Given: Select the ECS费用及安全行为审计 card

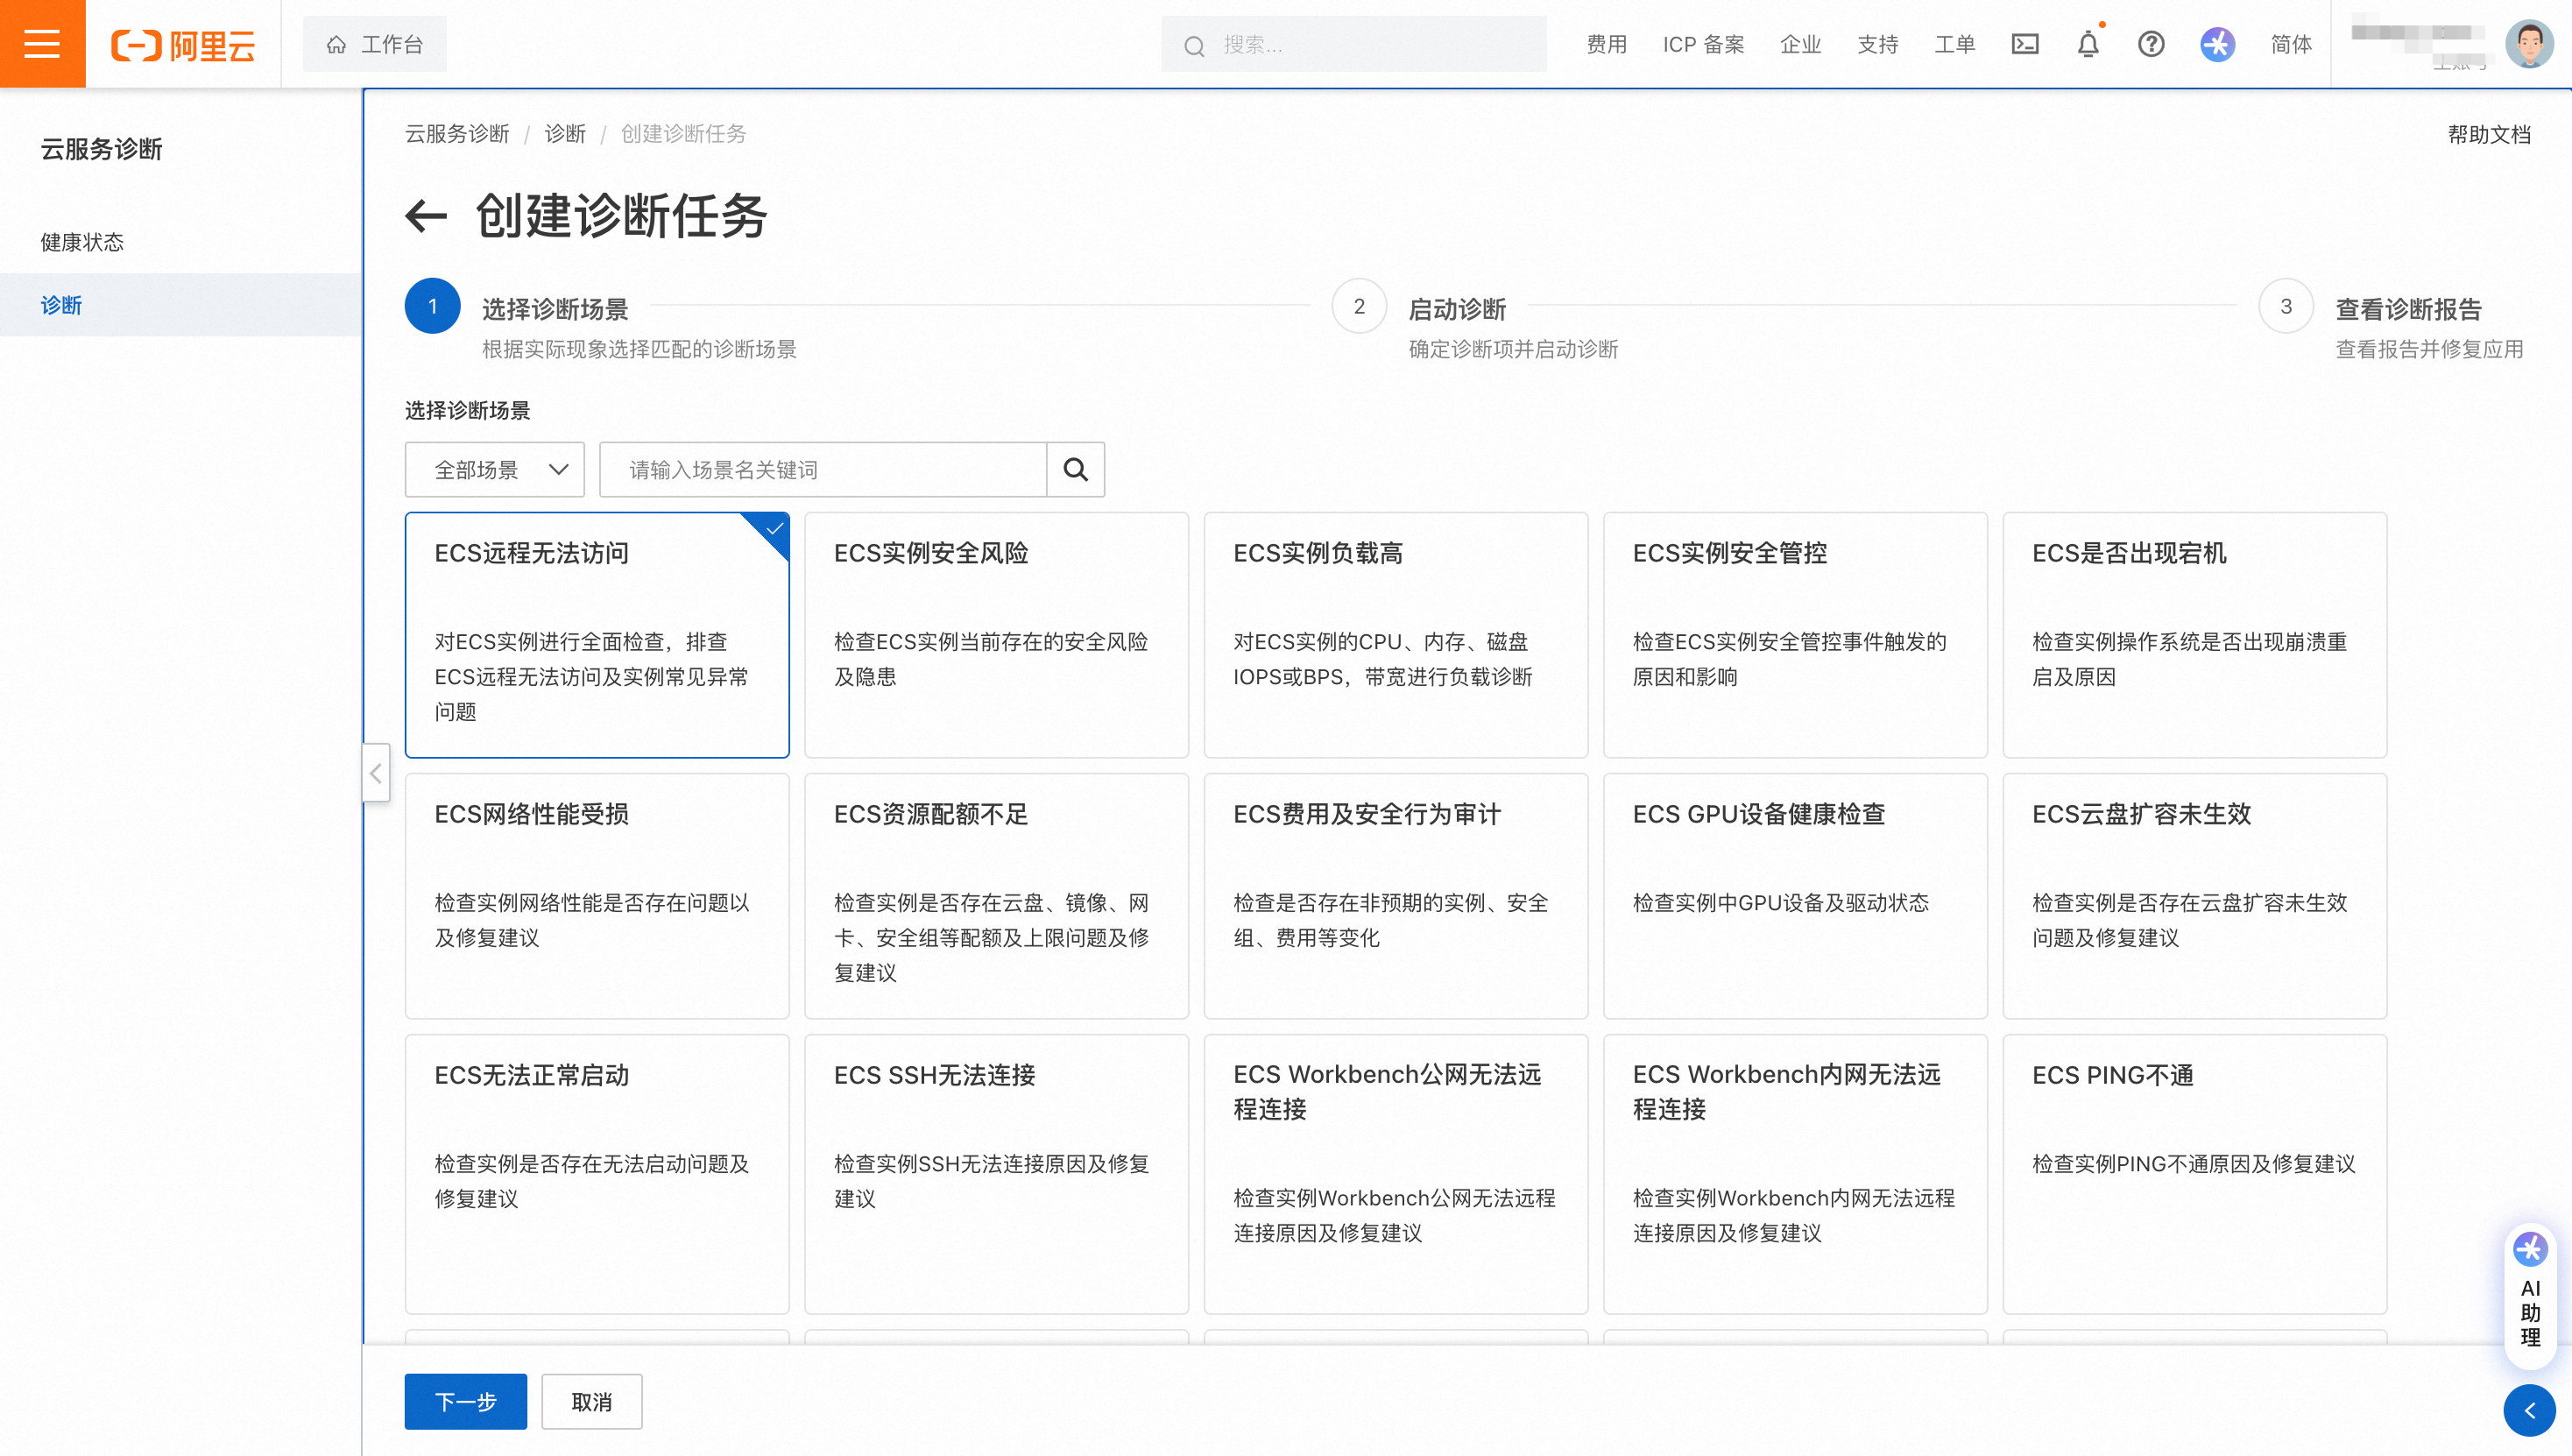Looking at the screenshot, I should coord(1396,896).
